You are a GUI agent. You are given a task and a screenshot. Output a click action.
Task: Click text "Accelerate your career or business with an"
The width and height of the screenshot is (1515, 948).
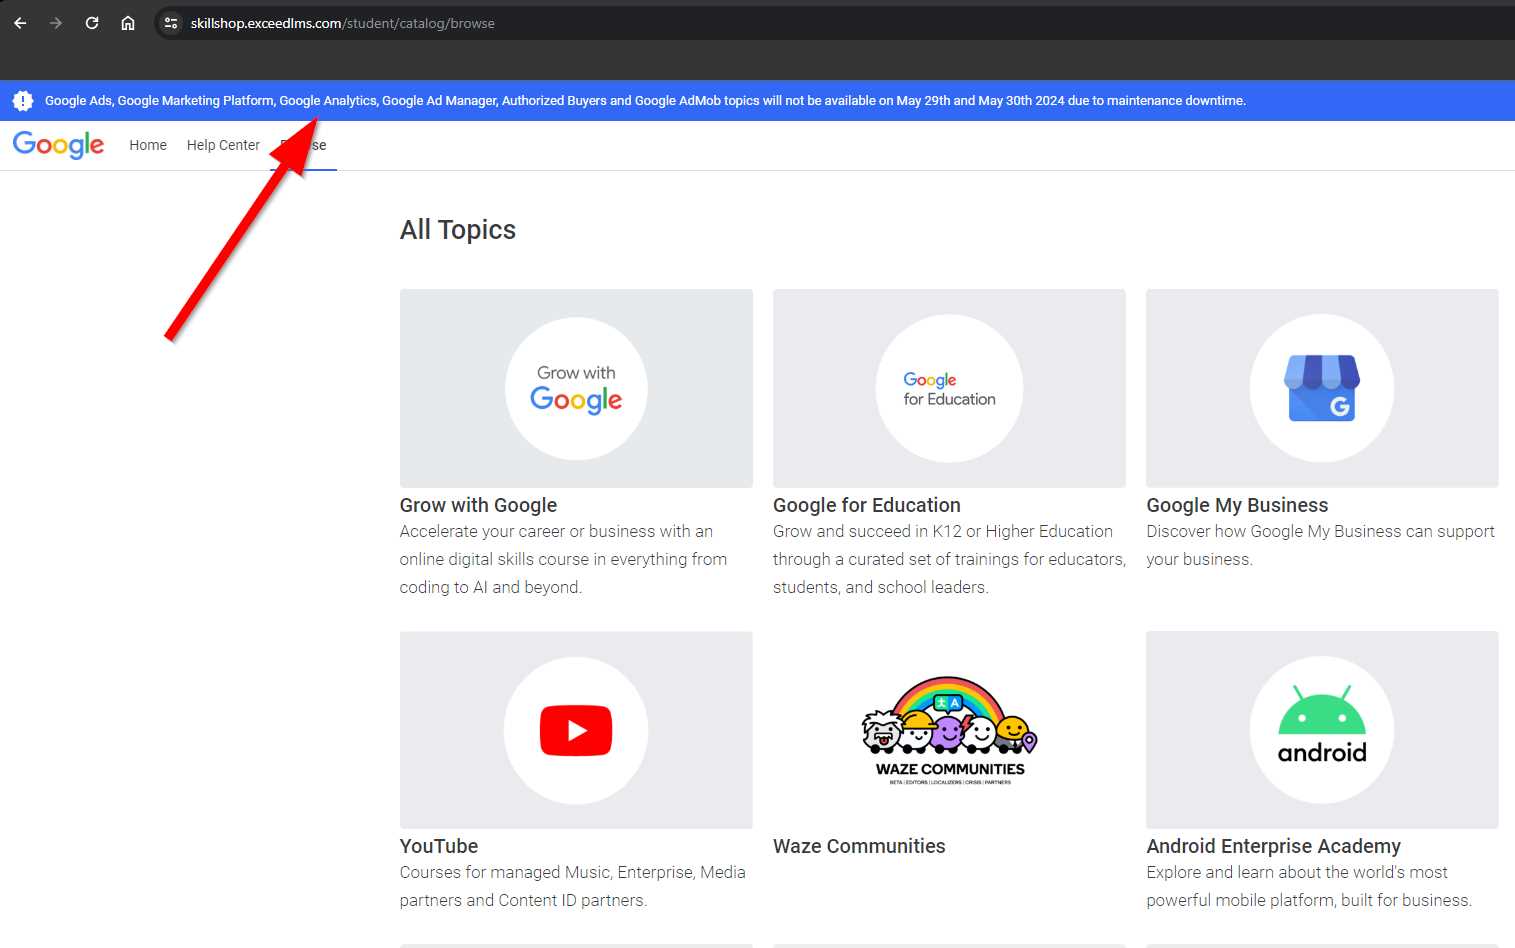[x=556, y=531]
